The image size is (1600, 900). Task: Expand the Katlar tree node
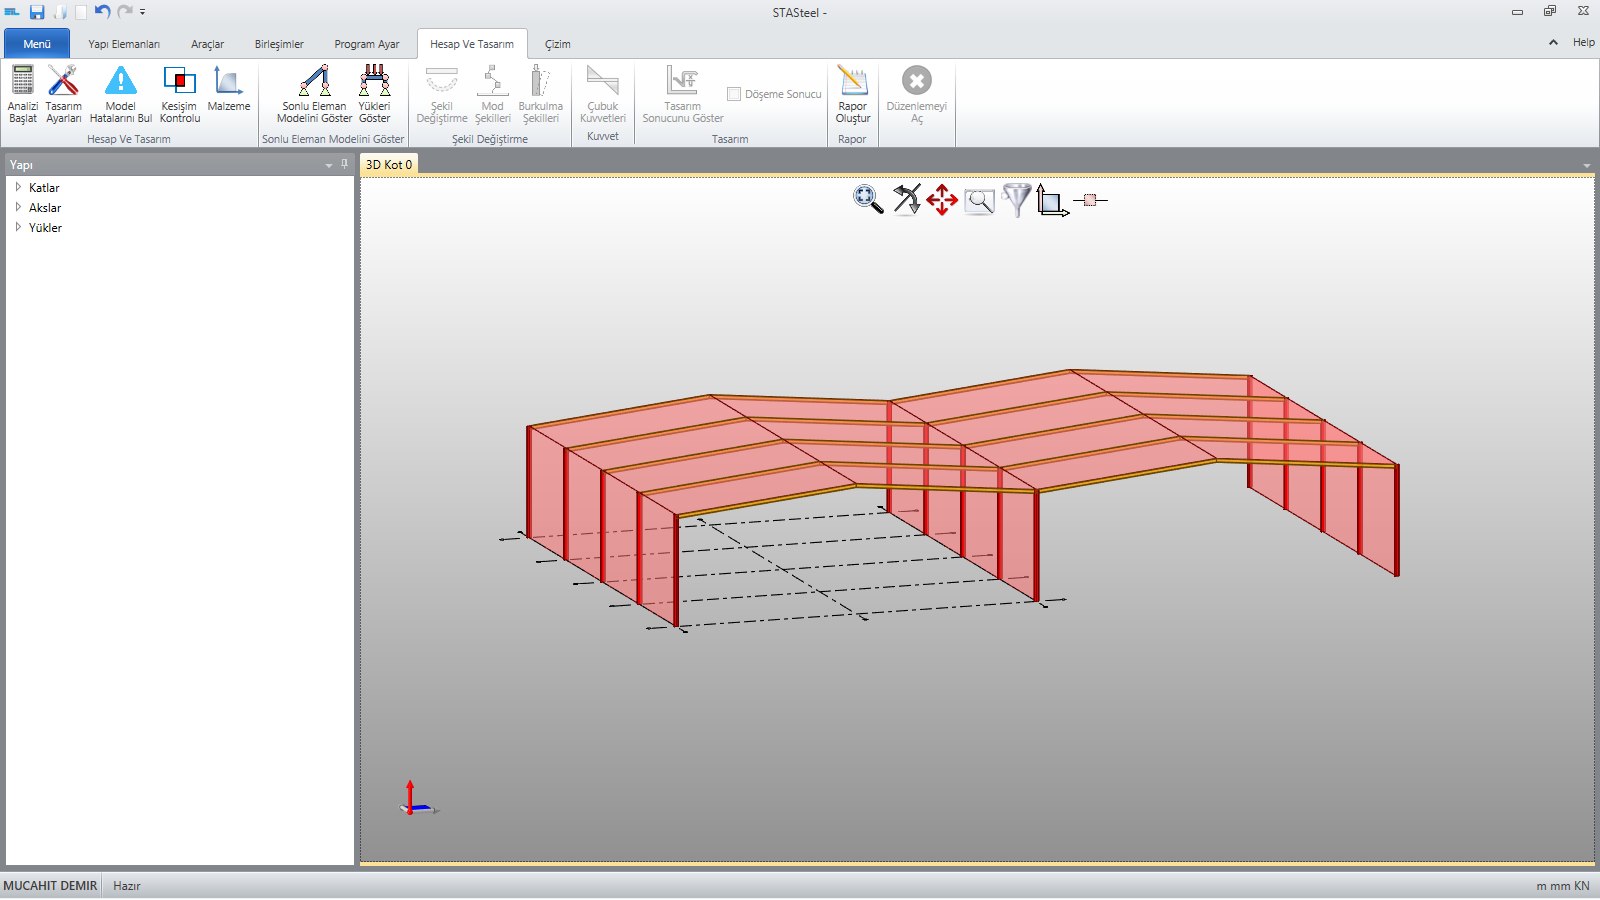[x=18, y=187]
